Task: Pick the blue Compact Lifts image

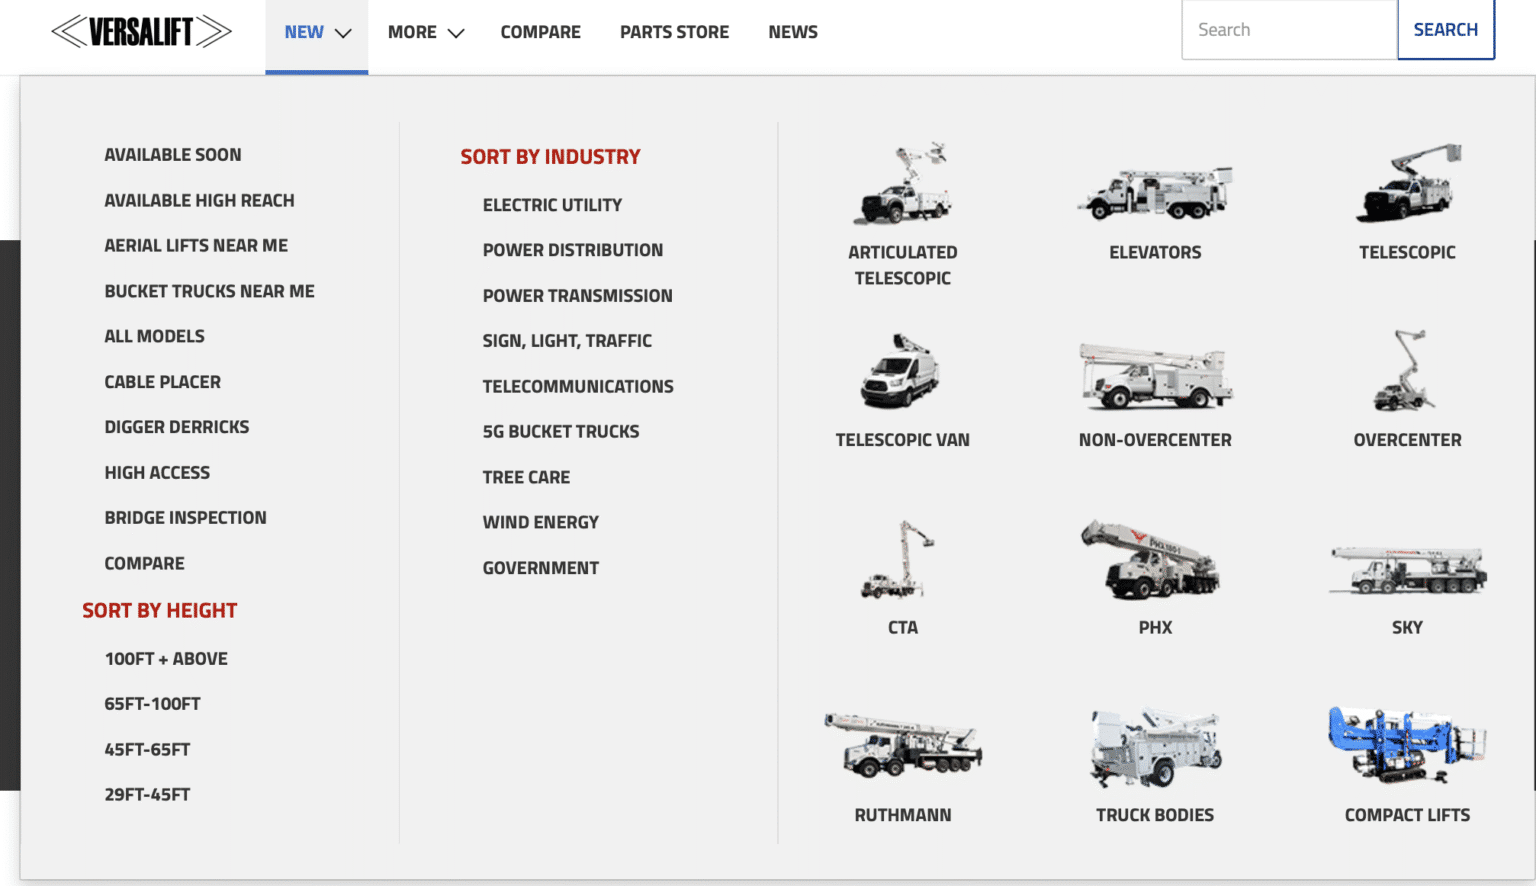Action: [x=1406, y=745]
